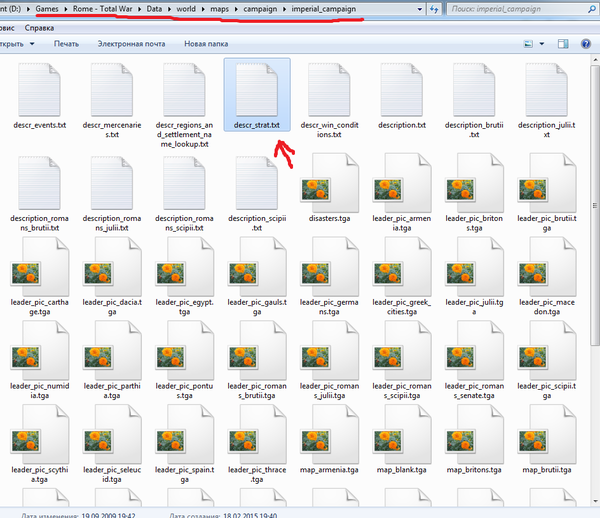Viewport: 600px width, 518px height.
Task: Select the leader_pic_egypt.tga image file
Action: pyautogui.click(x=185, y=277)
